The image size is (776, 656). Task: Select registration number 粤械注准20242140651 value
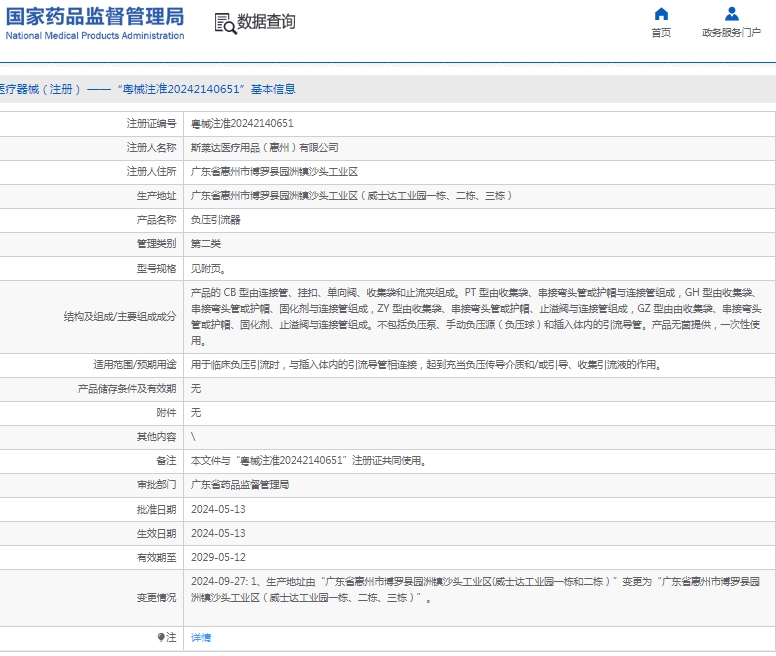click(x=242, y=124)
